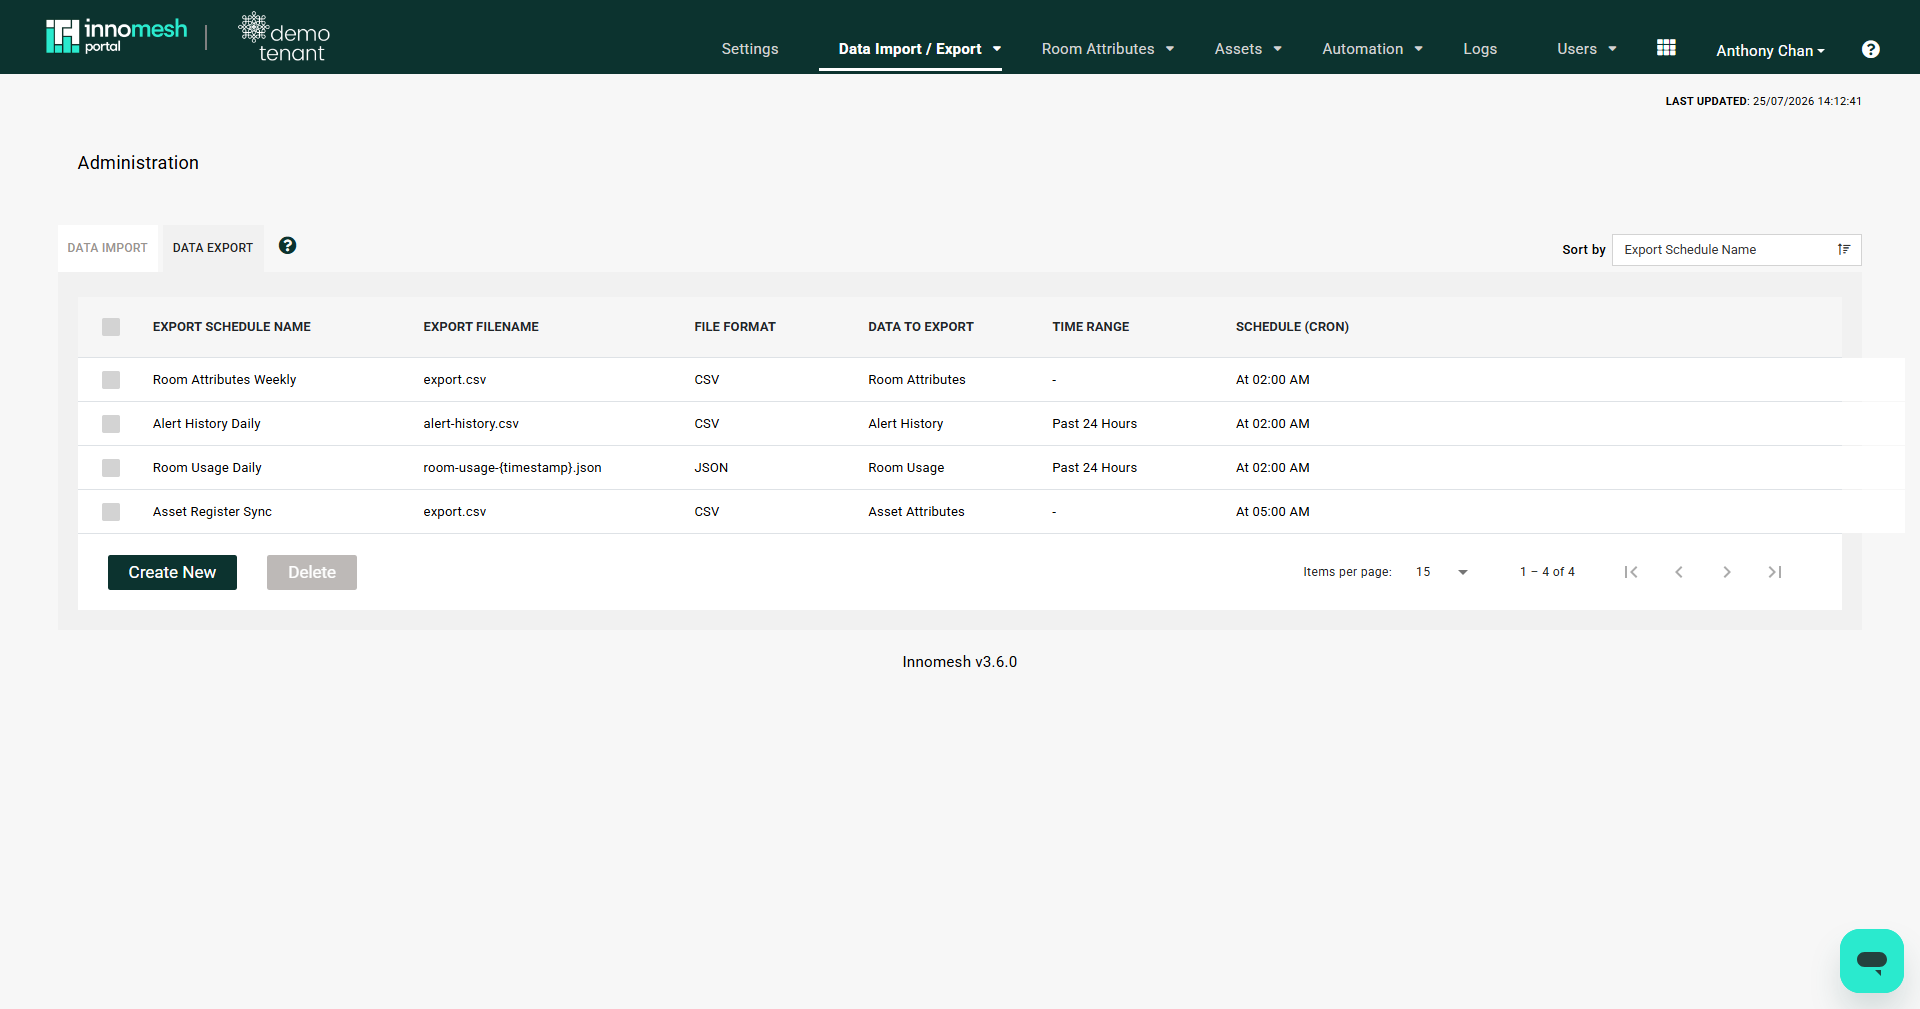Click JSON file format cell
Image resolution: width=1920 pixels, height=1009 pixels.
coord(711,468)
